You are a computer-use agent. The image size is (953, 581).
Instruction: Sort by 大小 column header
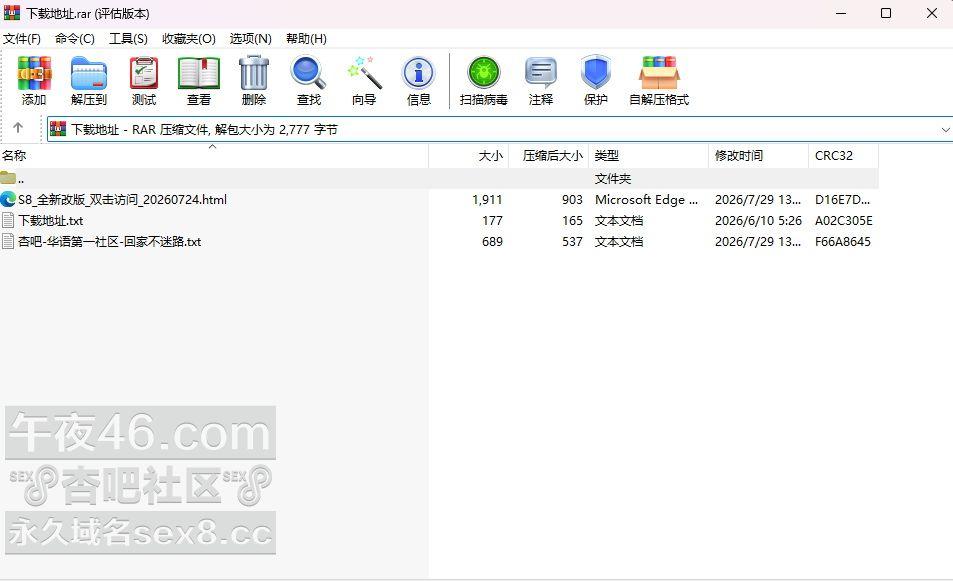[x=469, y=156]
